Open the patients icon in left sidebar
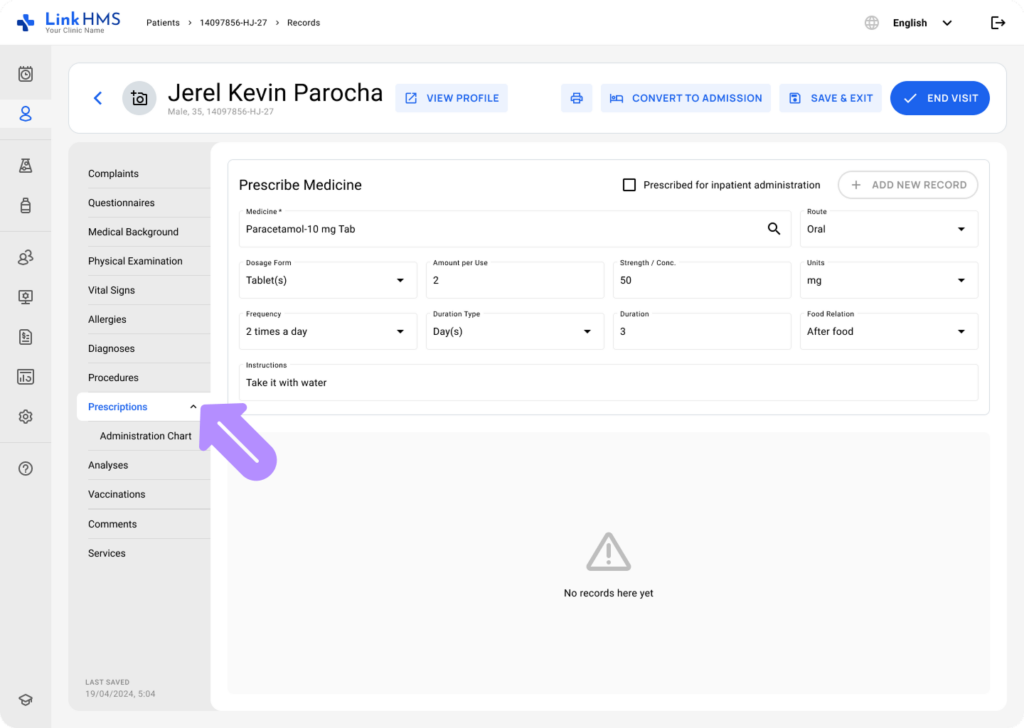This screenshot has height=728, width=1024. point(26,114)
